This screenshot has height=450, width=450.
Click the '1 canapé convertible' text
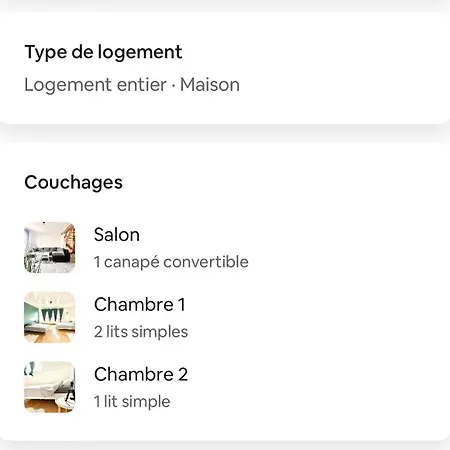pos(171,262)
